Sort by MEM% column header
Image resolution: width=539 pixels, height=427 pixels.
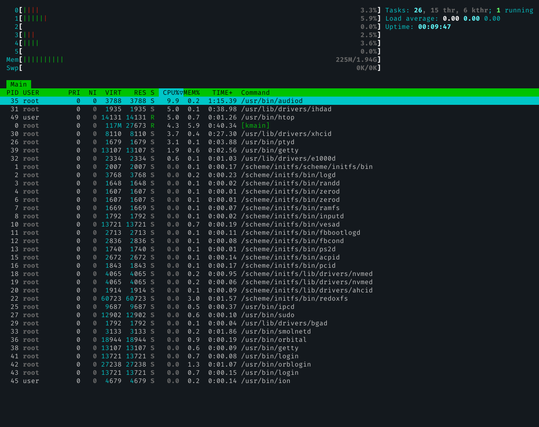point(191,92)
